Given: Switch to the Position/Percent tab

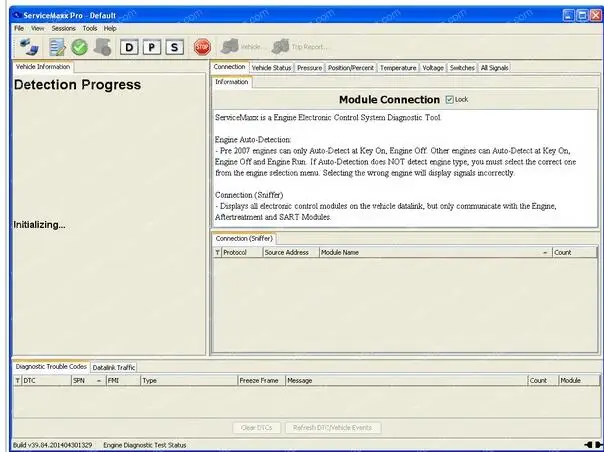Looking at the screenshot, I should (x=351, y=68).
